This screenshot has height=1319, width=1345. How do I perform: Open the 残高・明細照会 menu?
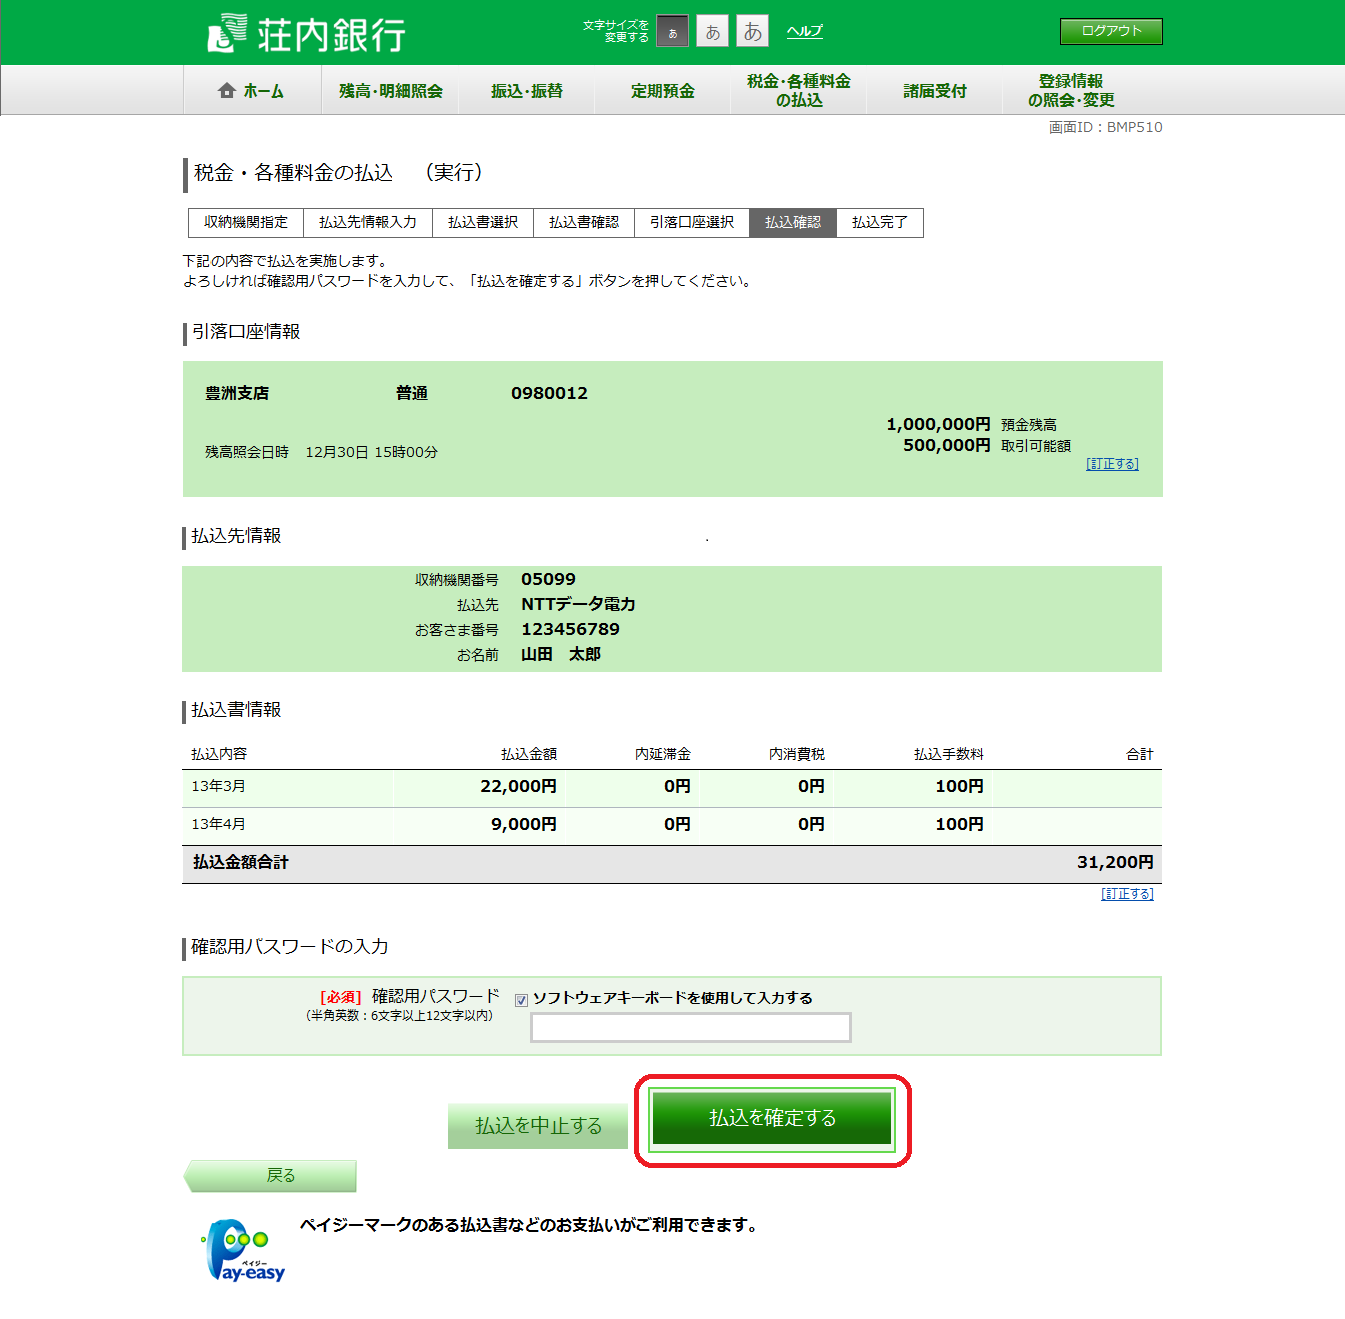pos(390,91)
